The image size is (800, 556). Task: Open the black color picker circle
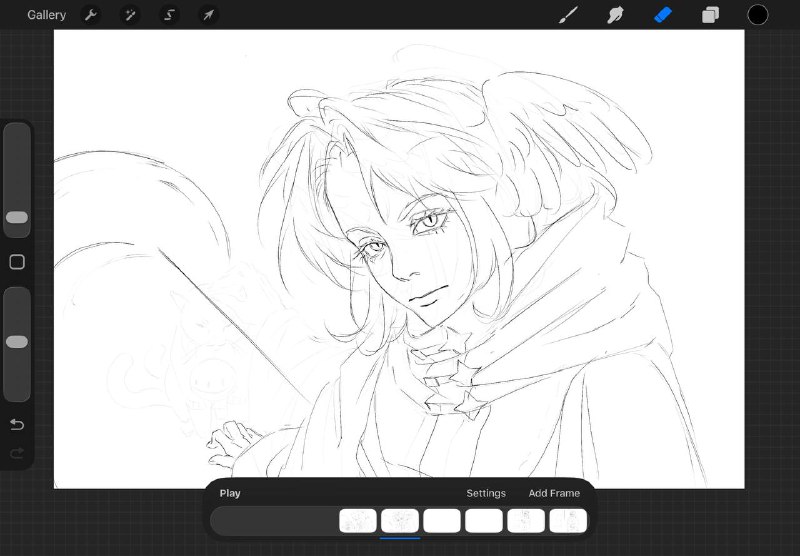[758, 15]
